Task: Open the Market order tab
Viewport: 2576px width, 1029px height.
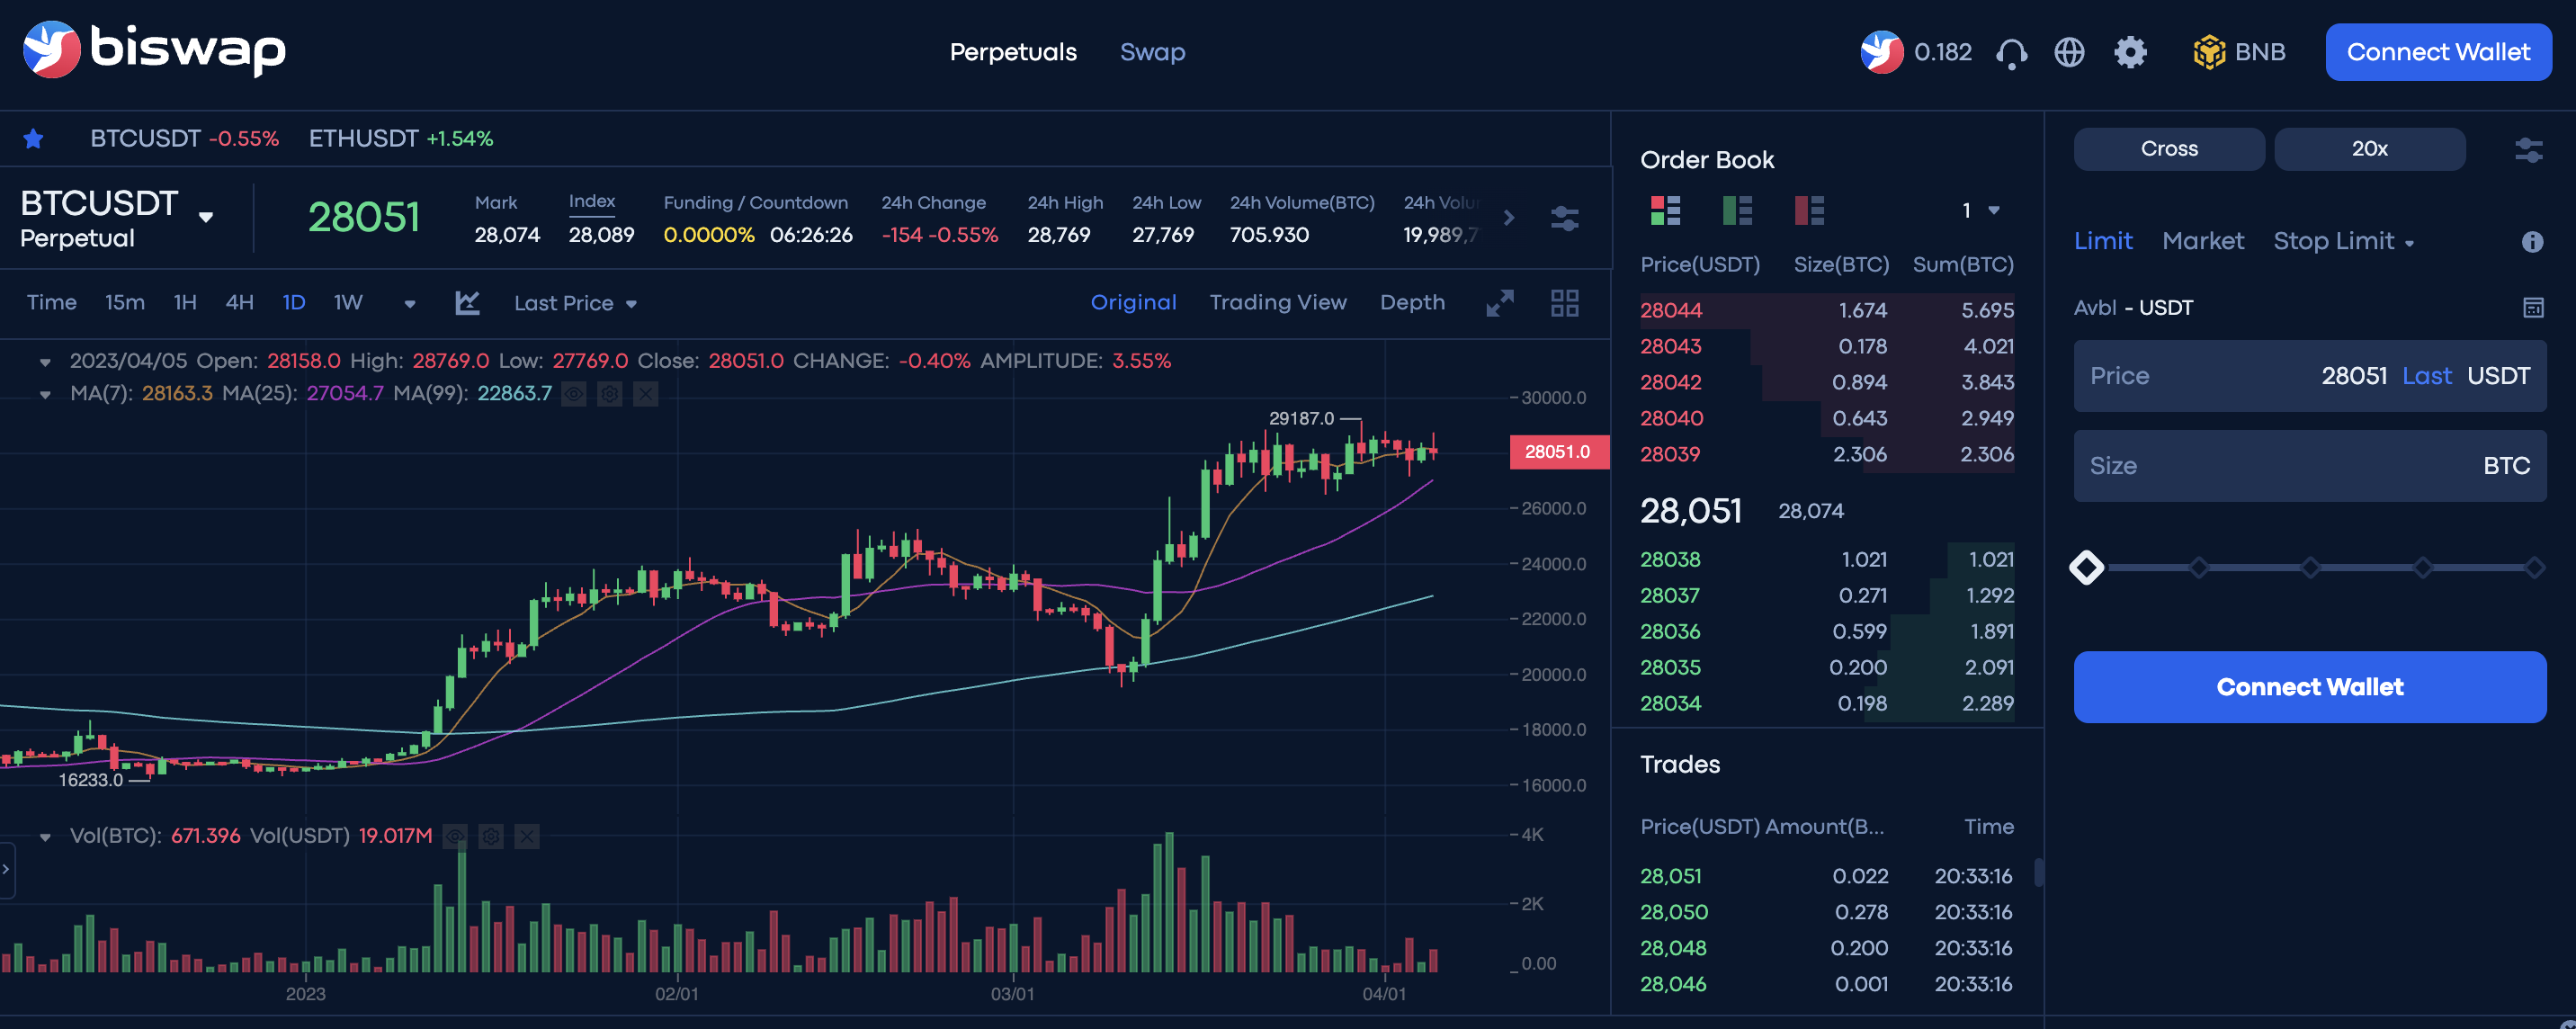Action: (x=2203, y=241)
